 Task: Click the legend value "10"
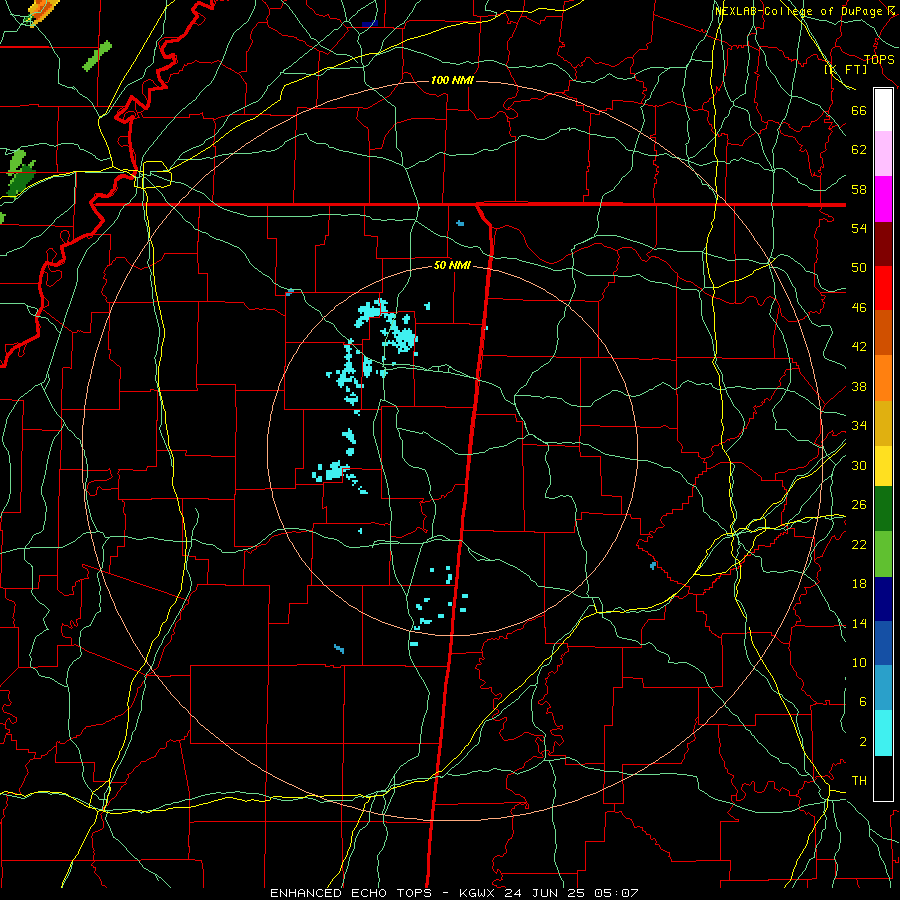tap(859, 662)
